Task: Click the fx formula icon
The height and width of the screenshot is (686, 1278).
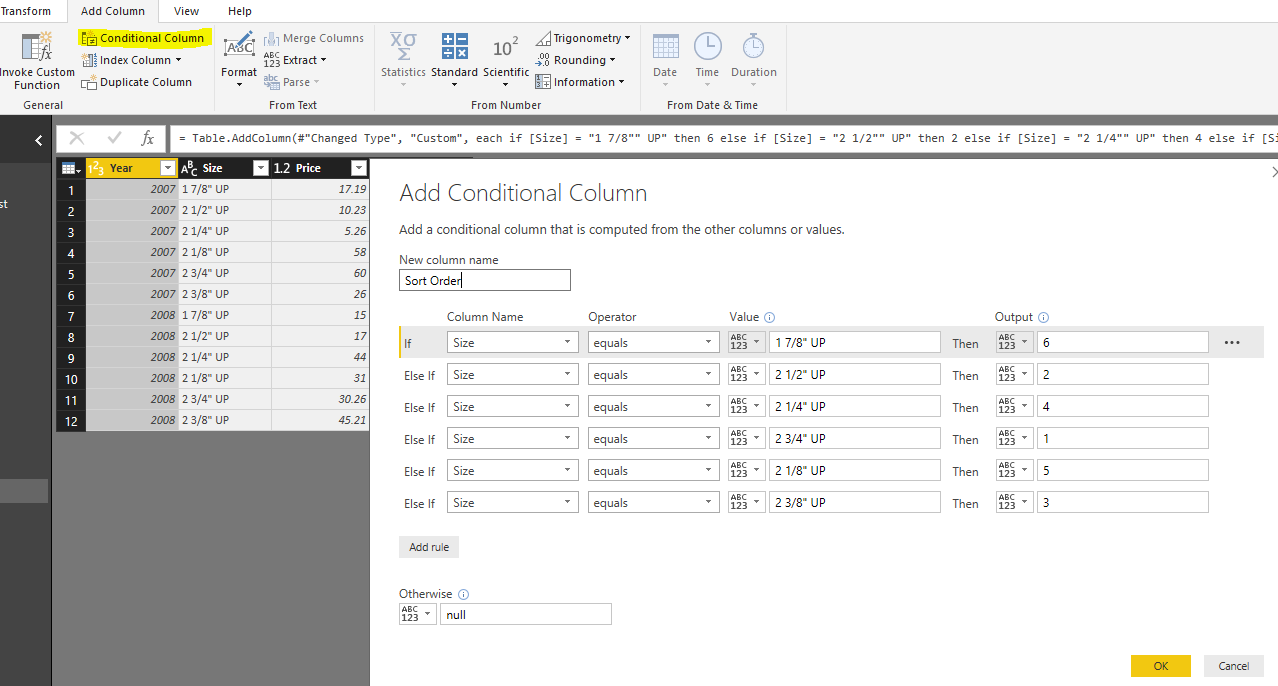Action: pos(147,138)
